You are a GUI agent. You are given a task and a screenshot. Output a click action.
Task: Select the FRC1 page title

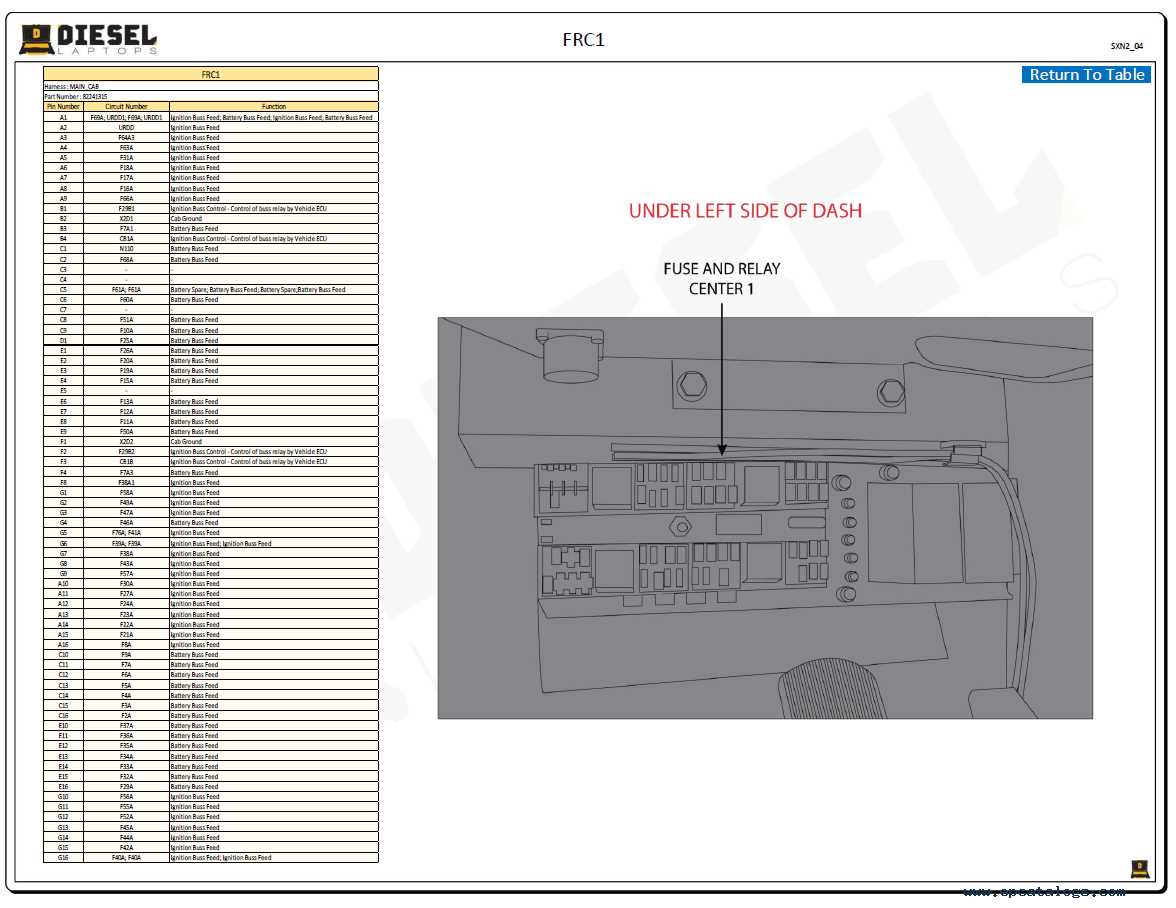pyautogui.click(x=584, y=39)
